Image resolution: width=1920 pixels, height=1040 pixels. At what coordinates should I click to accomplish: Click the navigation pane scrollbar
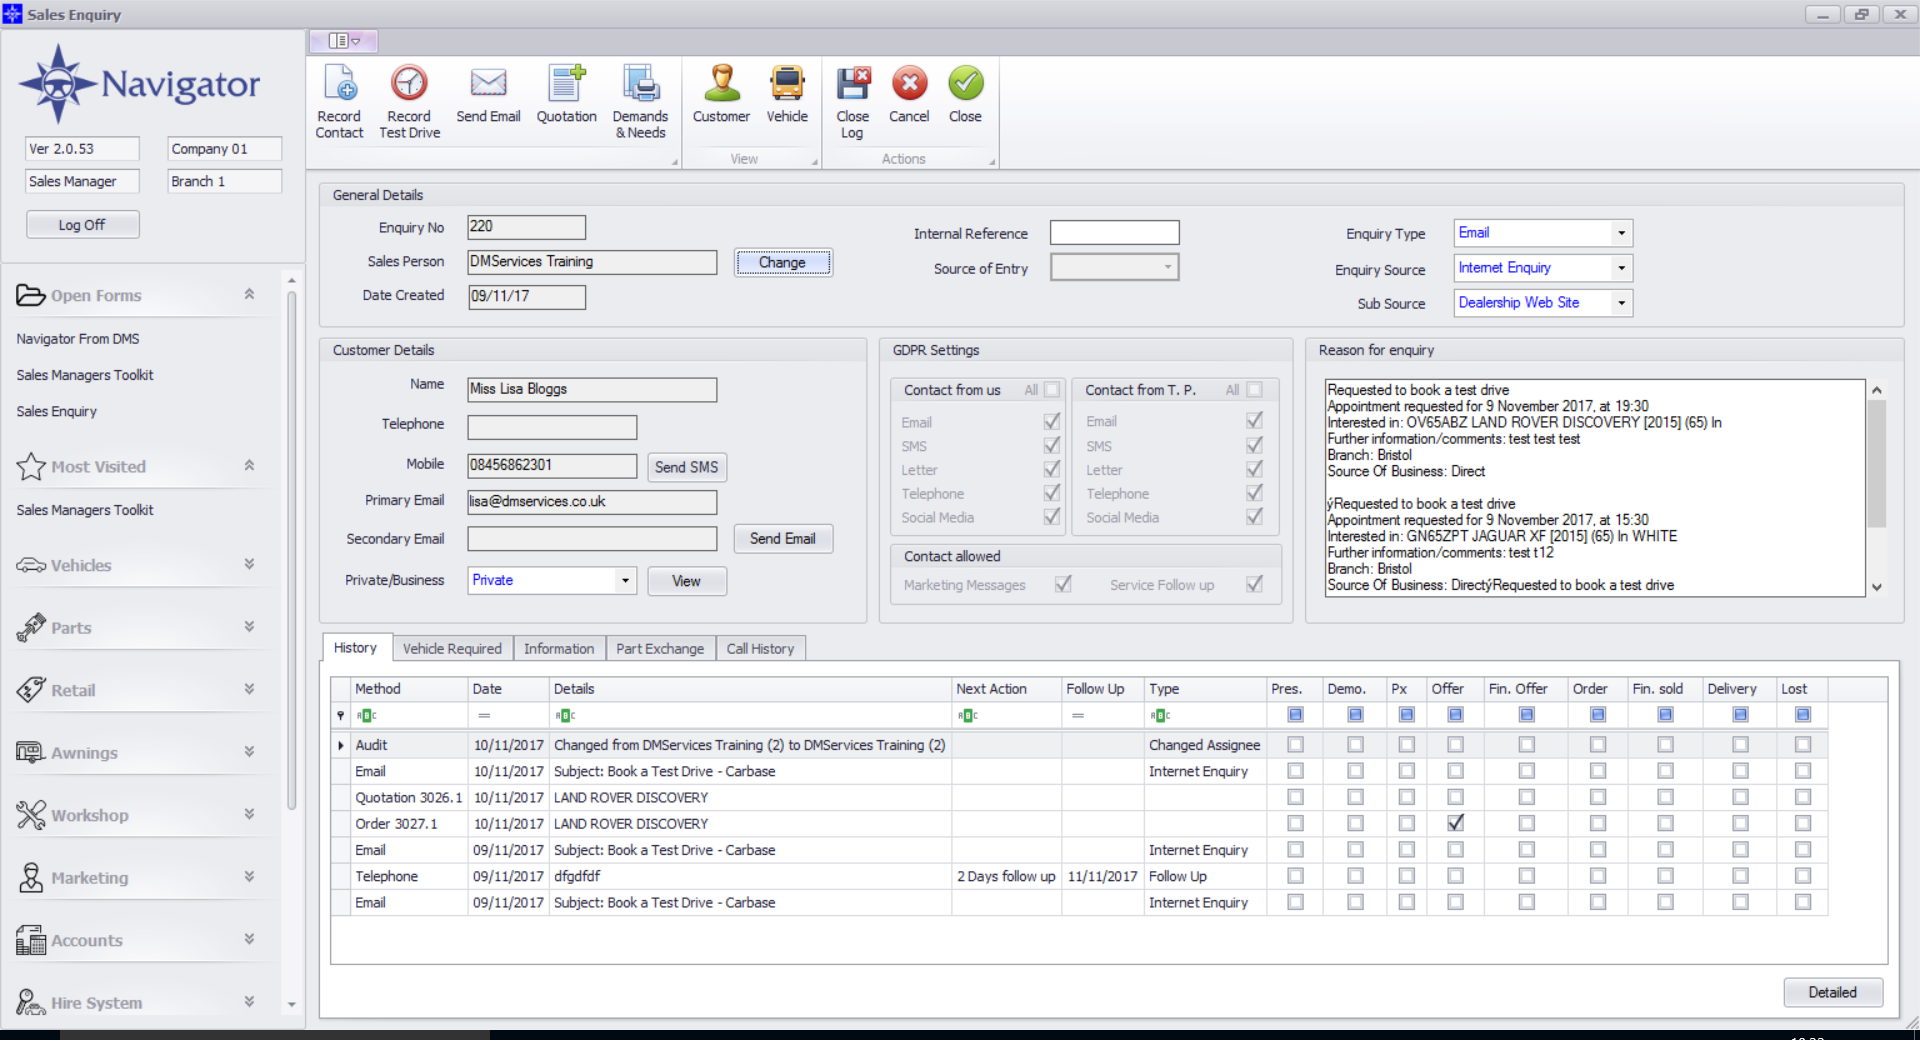point(291,550)
